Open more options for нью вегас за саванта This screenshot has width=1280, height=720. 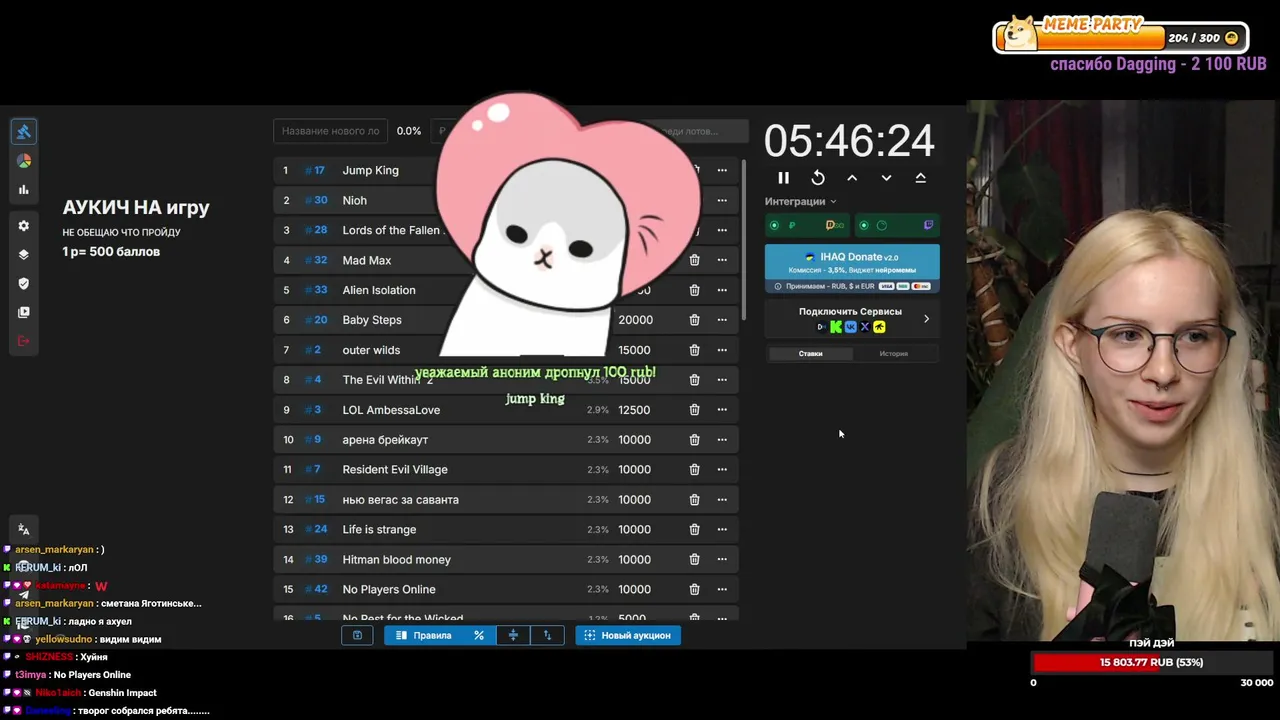coord(722,500)
